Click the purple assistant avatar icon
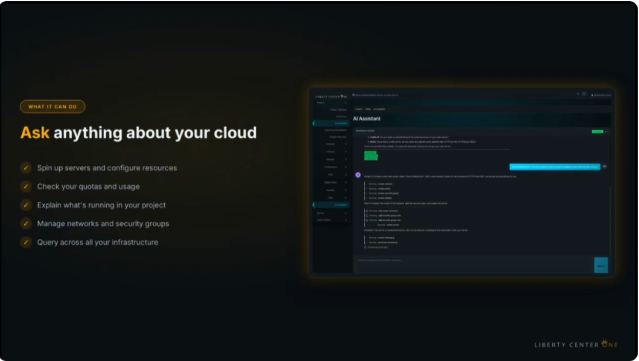The height and width of the screenshot is (361, 639). click(358, 175)
